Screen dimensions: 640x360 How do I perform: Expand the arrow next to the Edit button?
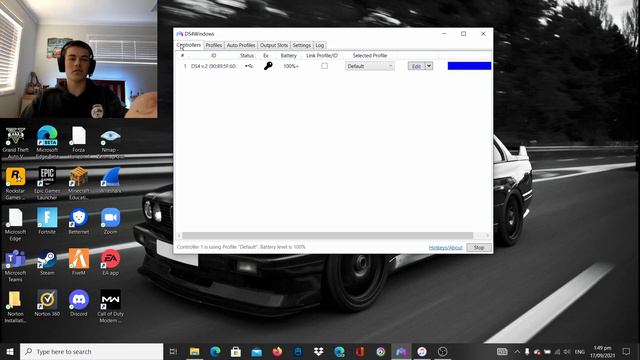click(429, 66)
